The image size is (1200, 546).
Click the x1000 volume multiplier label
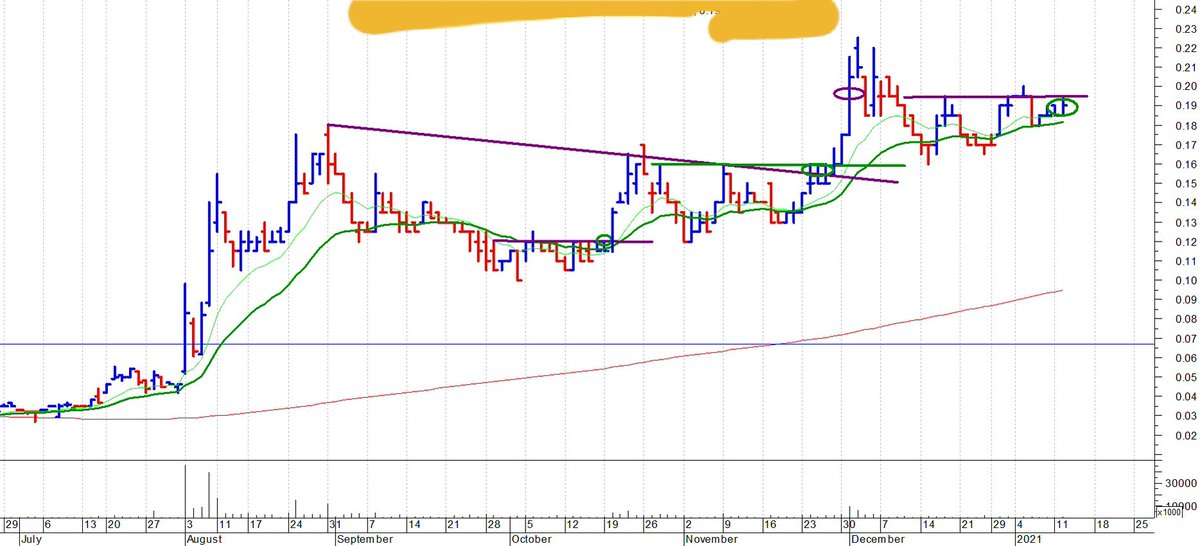pyautogui.click(x=1168, y=513)
